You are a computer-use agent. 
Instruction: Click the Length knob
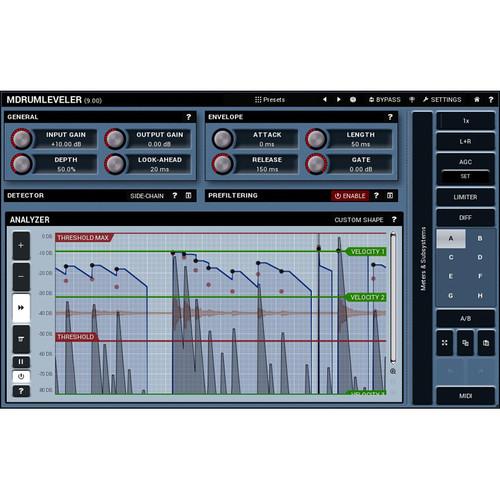pos(316,139)
